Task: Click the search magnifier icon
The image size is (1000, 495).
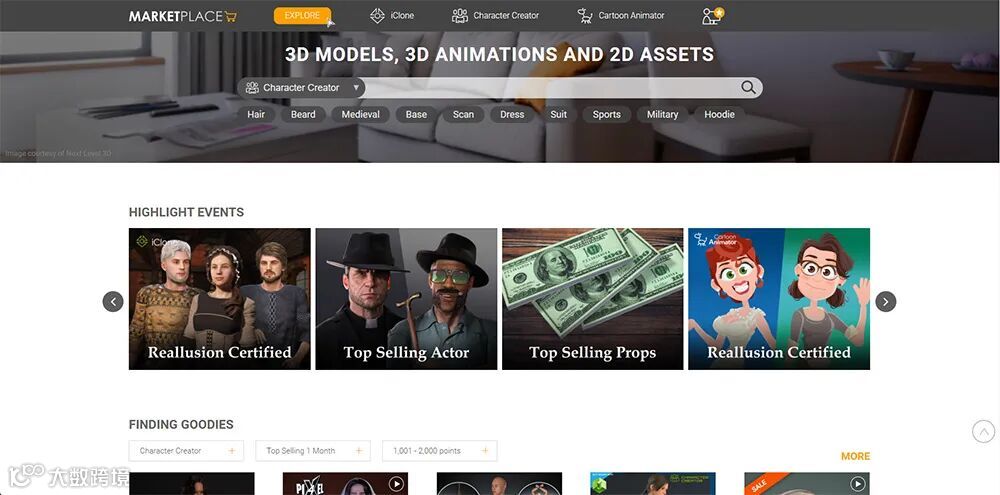Action: click(748, 87)
